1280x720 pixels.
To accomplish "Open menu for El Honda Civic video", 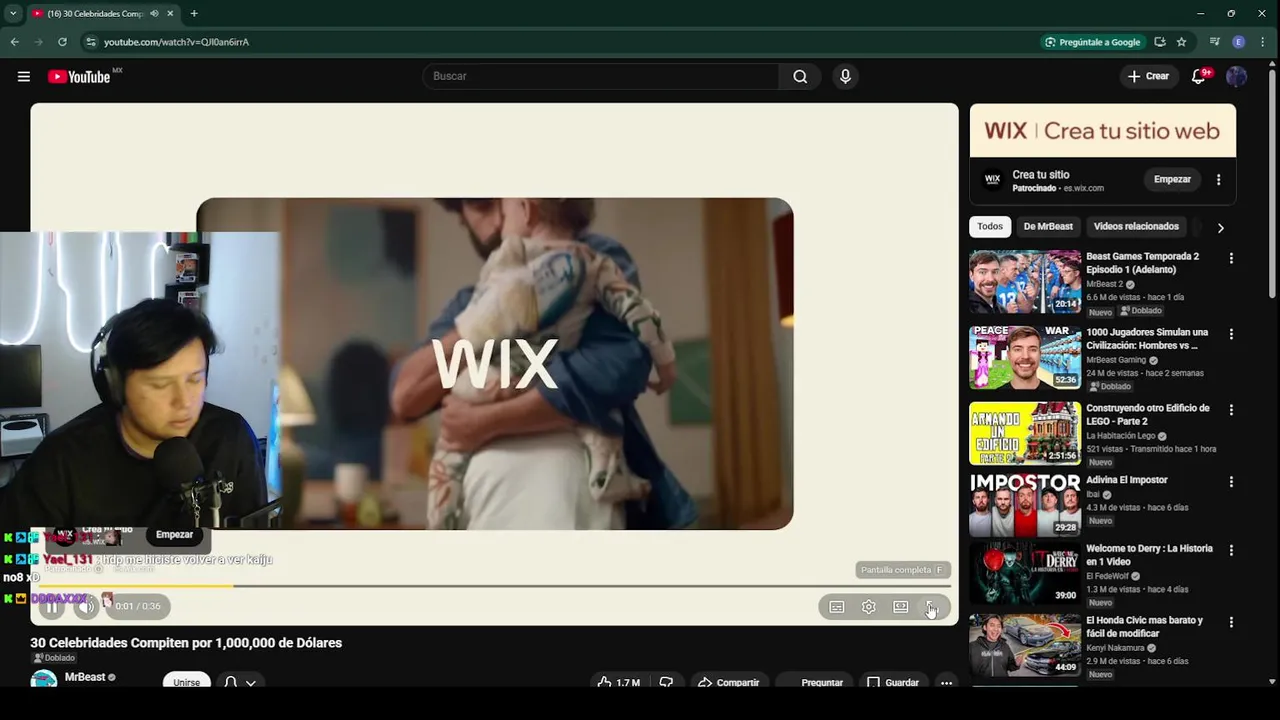I will coord(1231,622).
